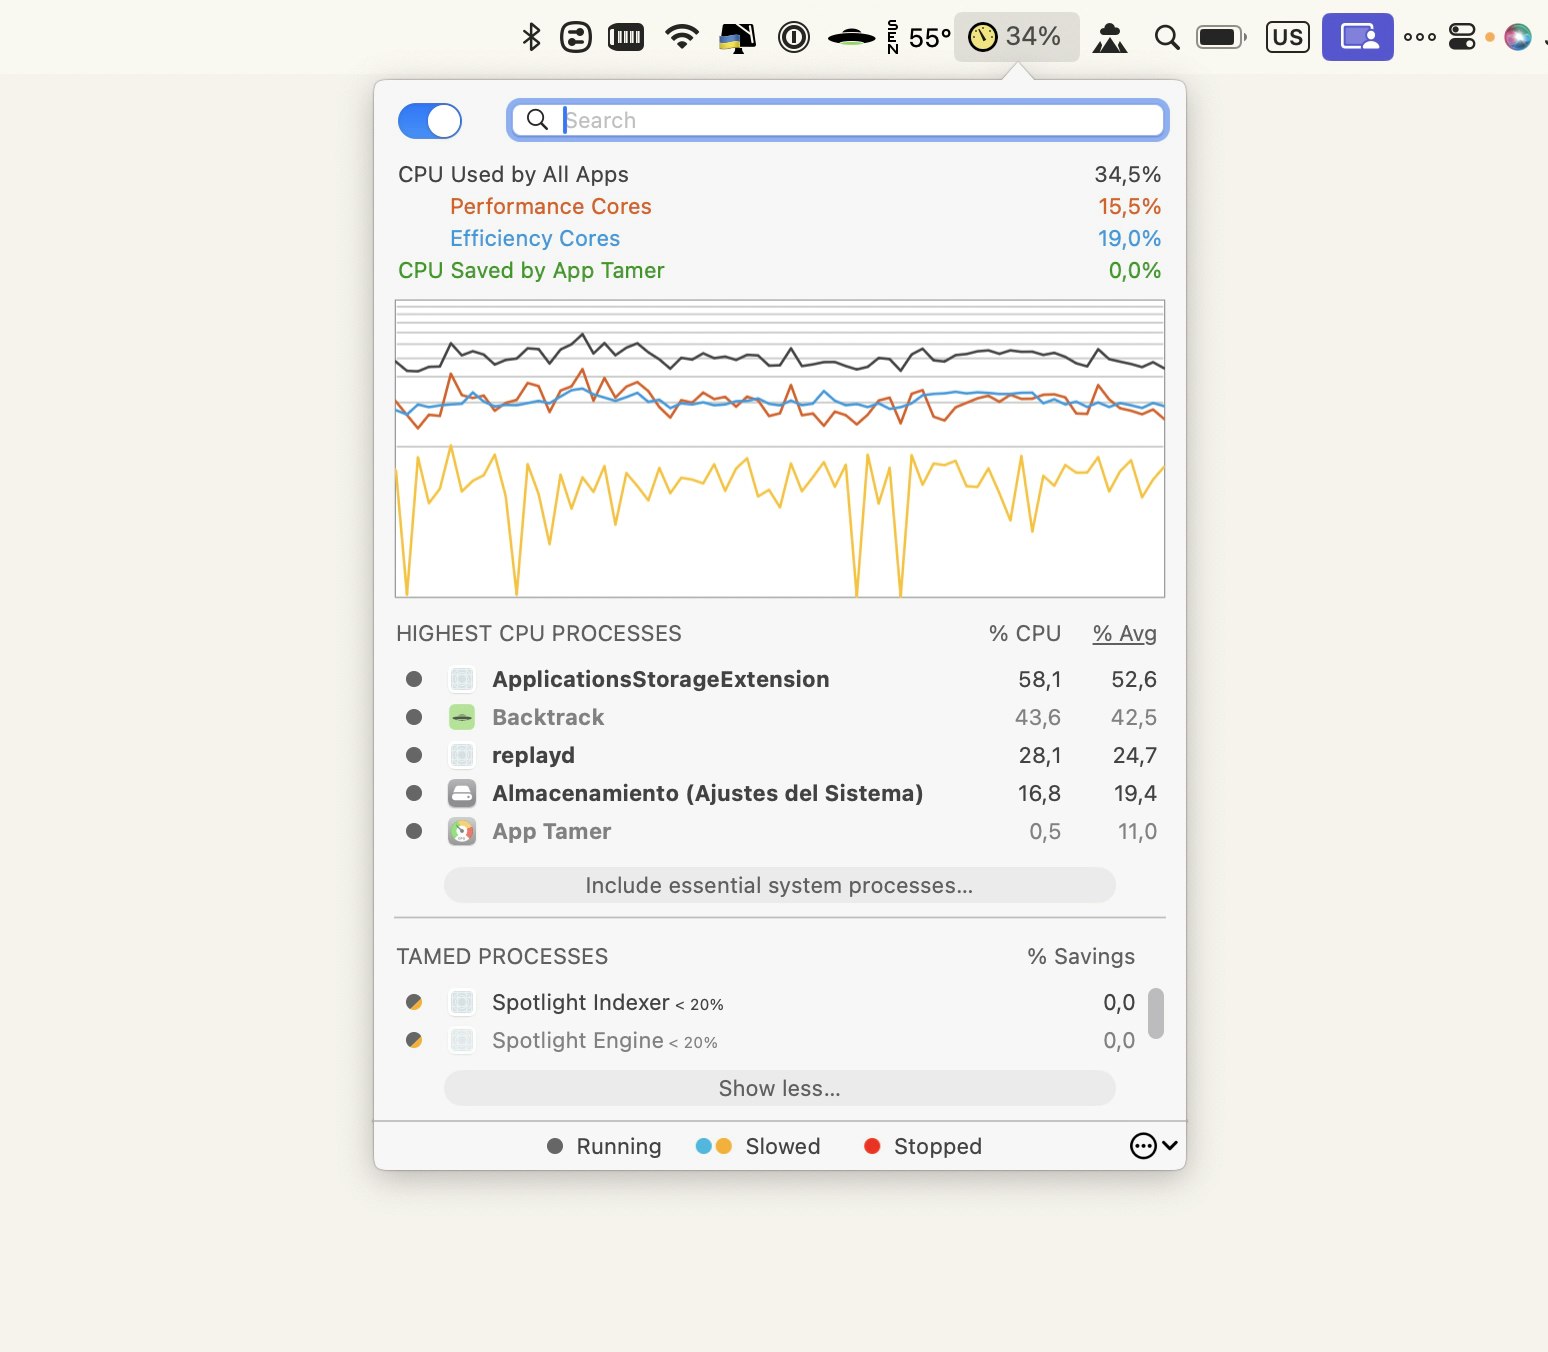Image resolution: width=1548 pixels, height=1352 pixels.
Task: Click the tamed processes scrollbar
Action: (1156, 1014)
